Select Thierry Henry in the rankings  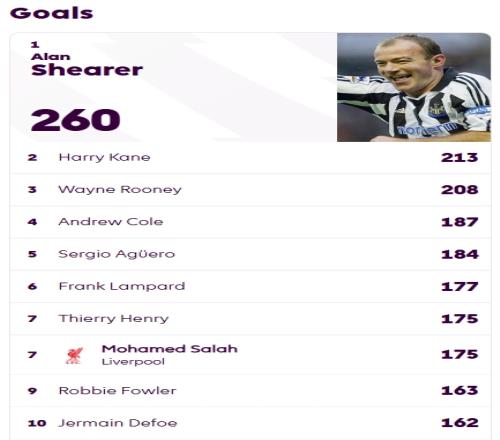(x=114, y=318)
